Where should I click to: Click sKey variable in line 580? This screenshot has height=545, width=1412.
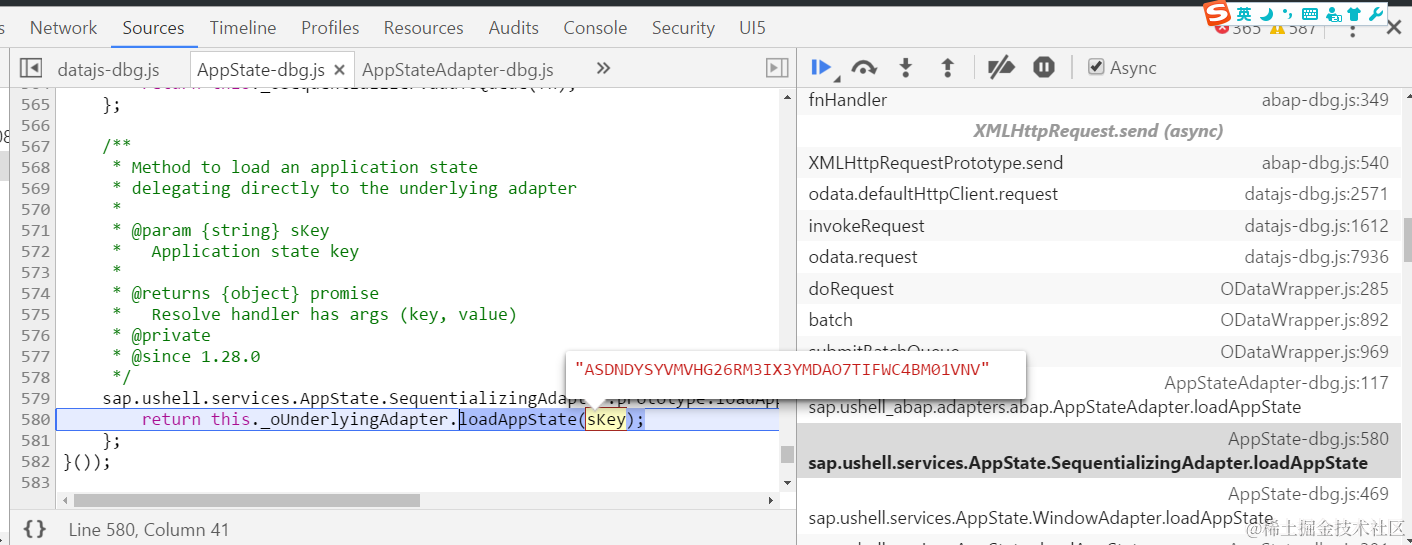click(606, 420)
